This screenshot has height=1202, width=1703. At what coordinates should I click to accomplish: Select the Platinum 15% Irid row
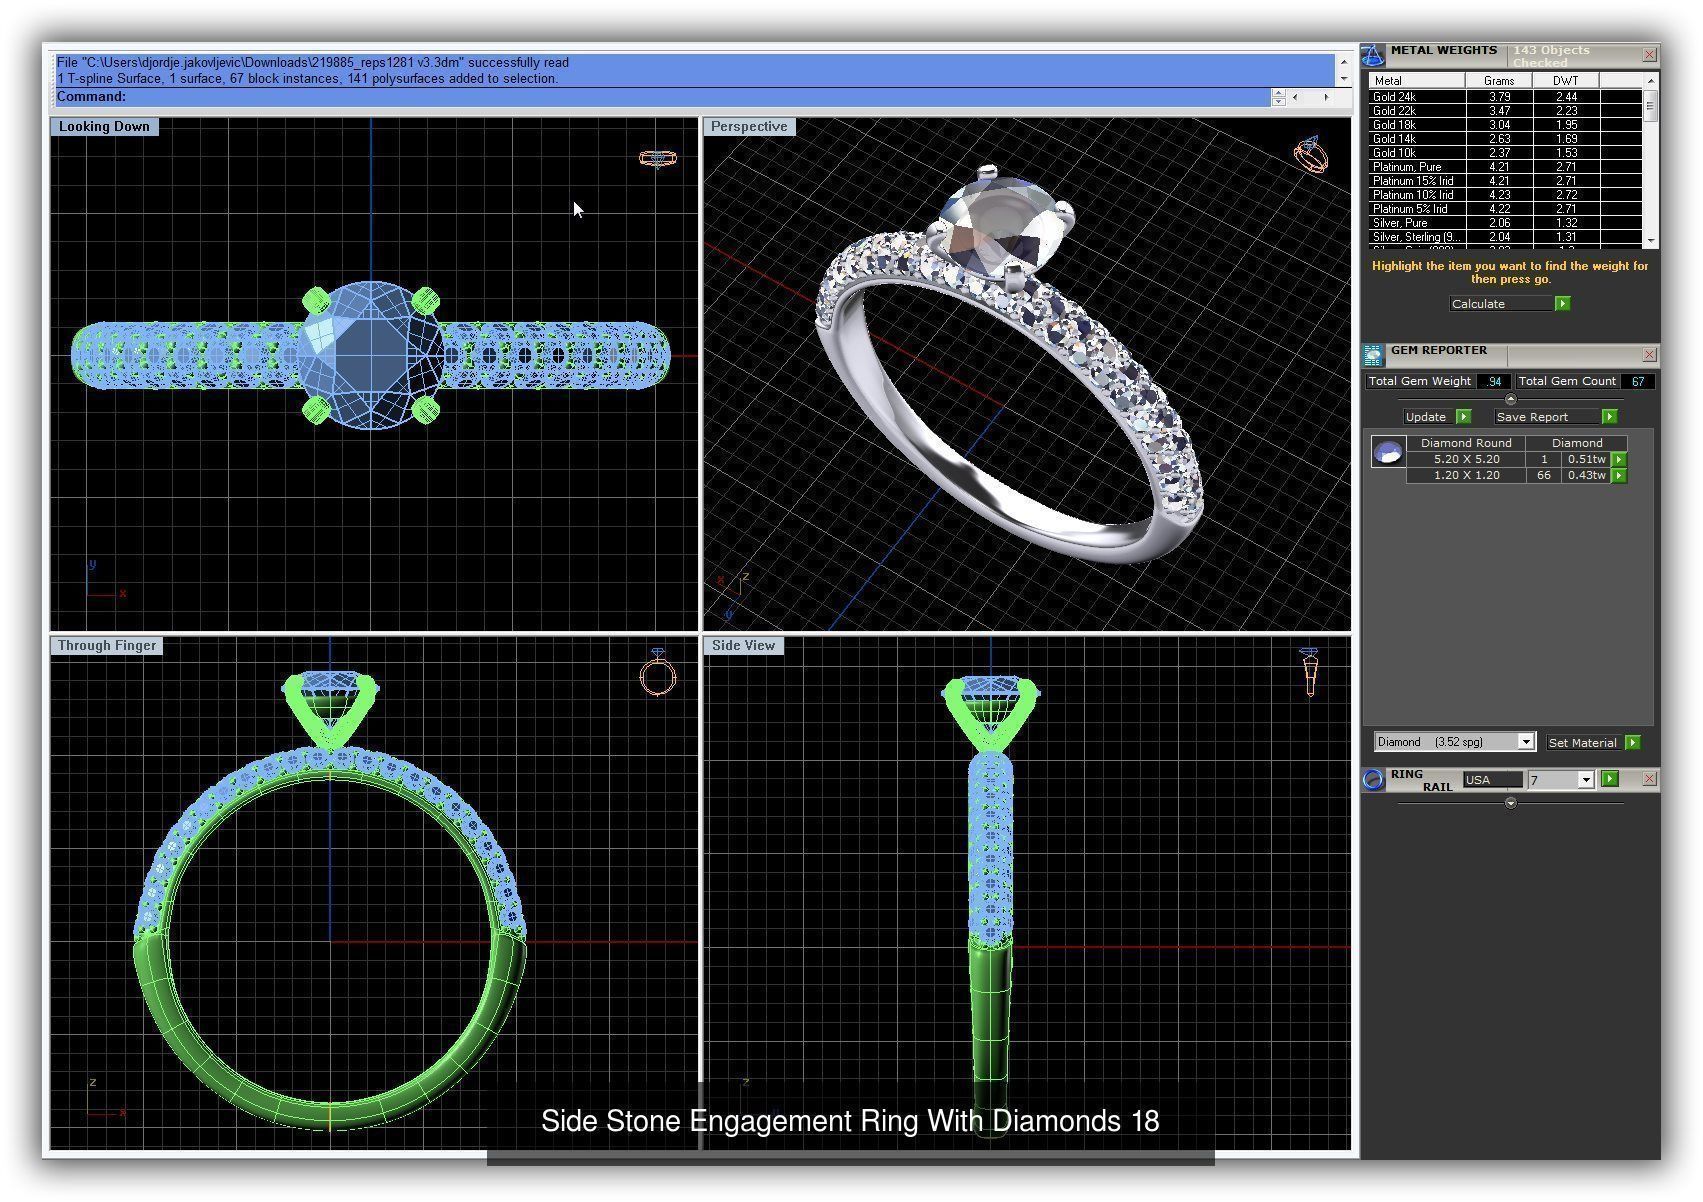click(1505, 181)
